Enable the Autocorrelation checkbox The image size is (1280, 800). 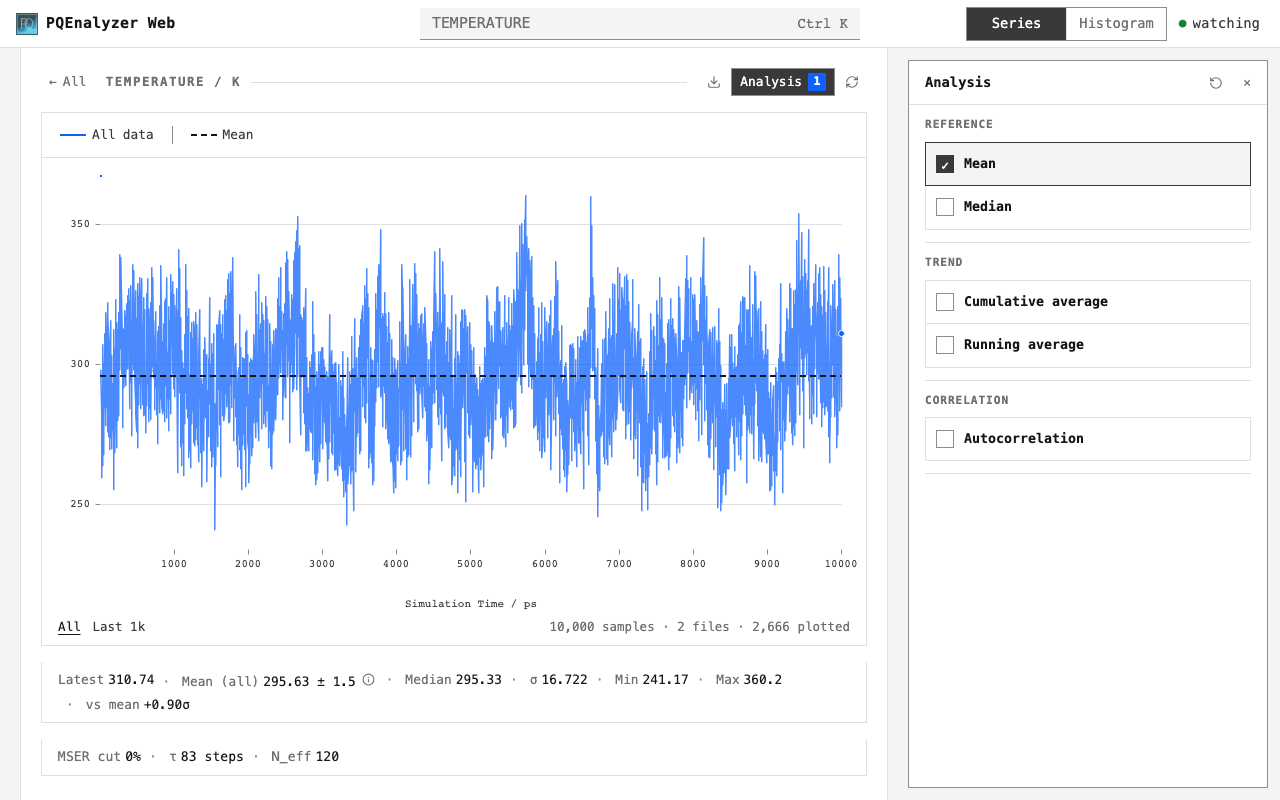(945, 439)
